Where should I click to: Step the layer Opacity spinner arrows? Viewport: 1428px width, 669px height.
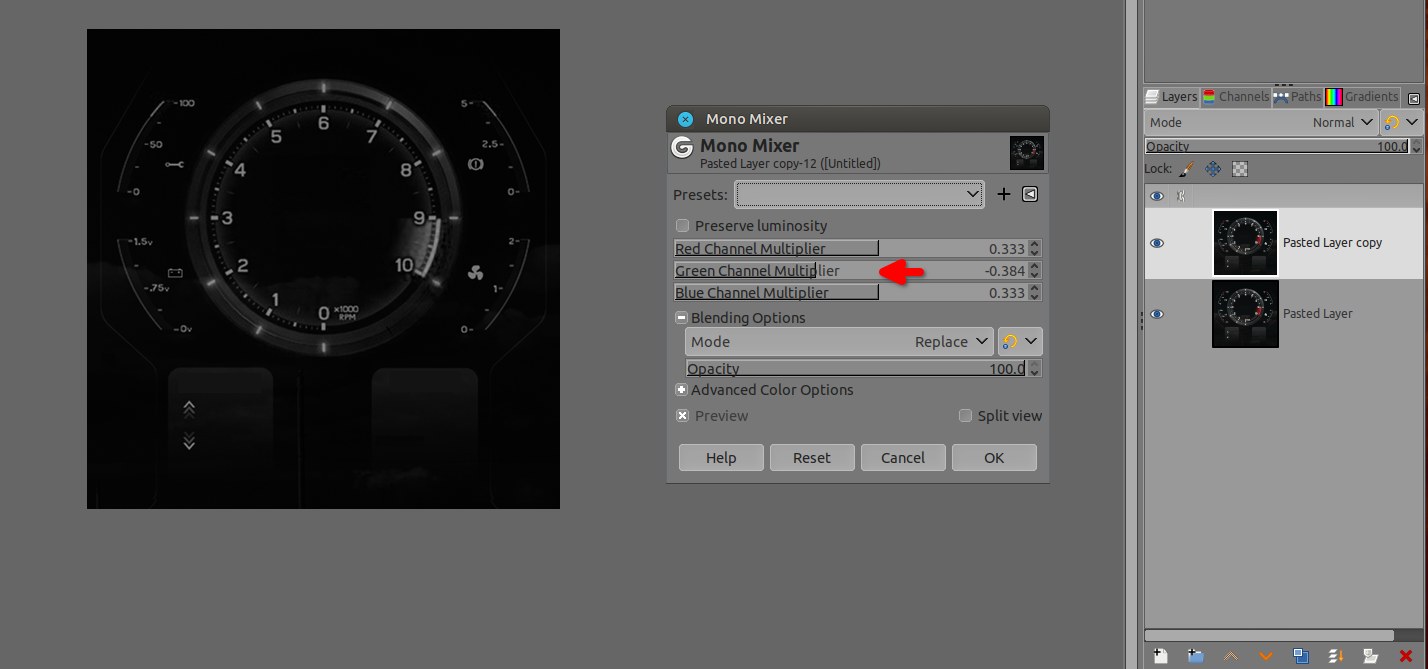click(x=1416, y=146)
